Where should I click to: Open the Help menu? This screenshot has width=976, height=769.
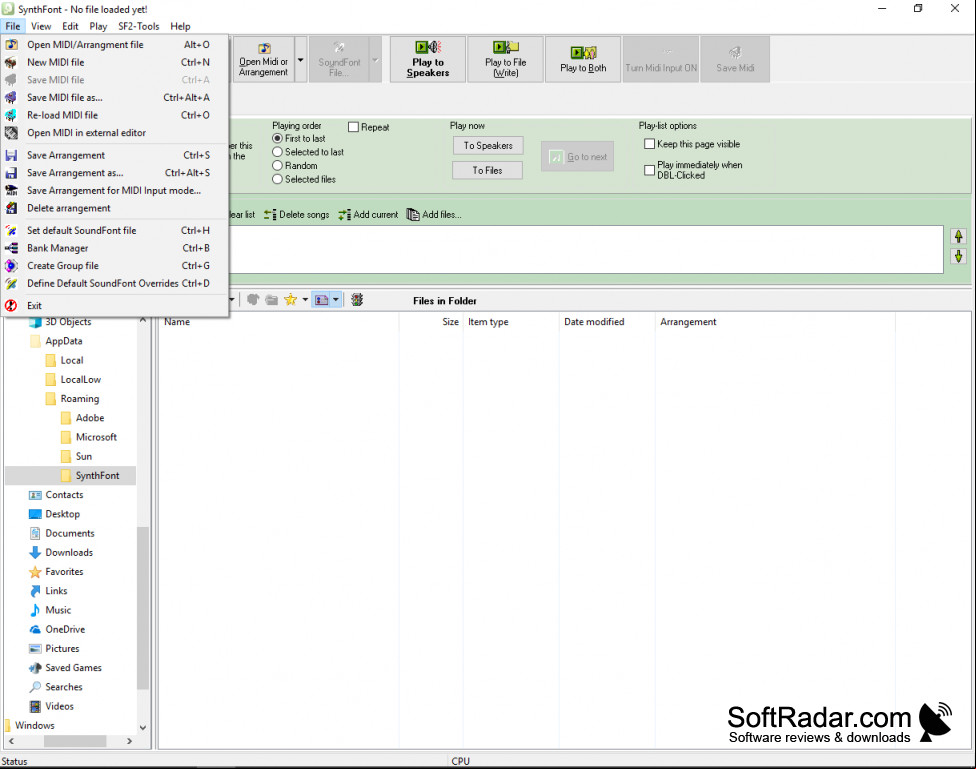coord(181,26)
